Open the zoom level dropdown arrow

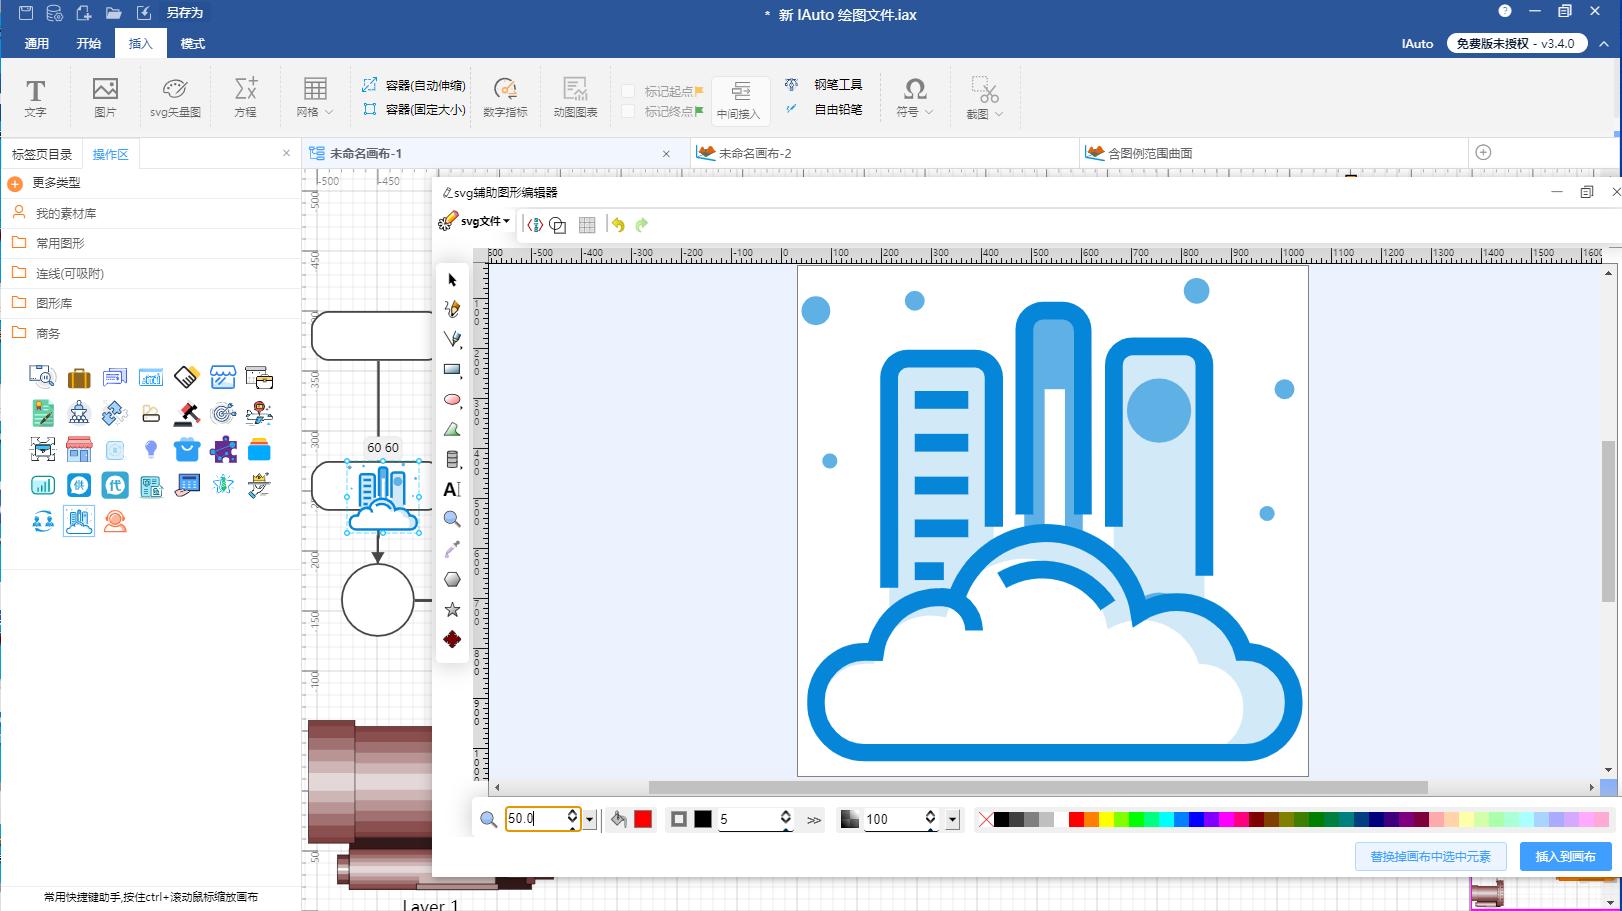(x=590, y=820)
